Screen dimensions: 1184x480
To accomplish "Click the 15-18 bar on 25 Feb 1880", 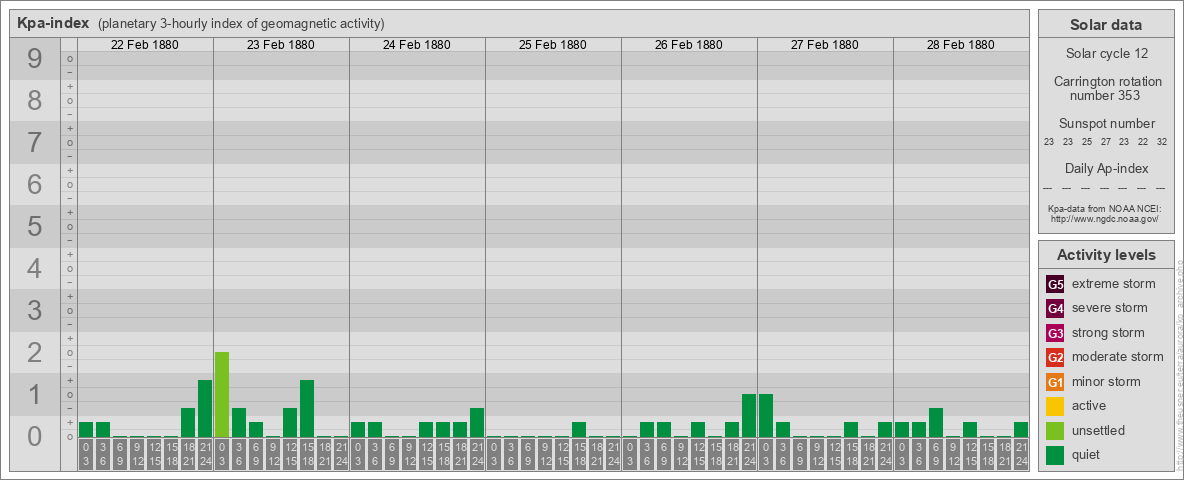I will tap(578, 429).
